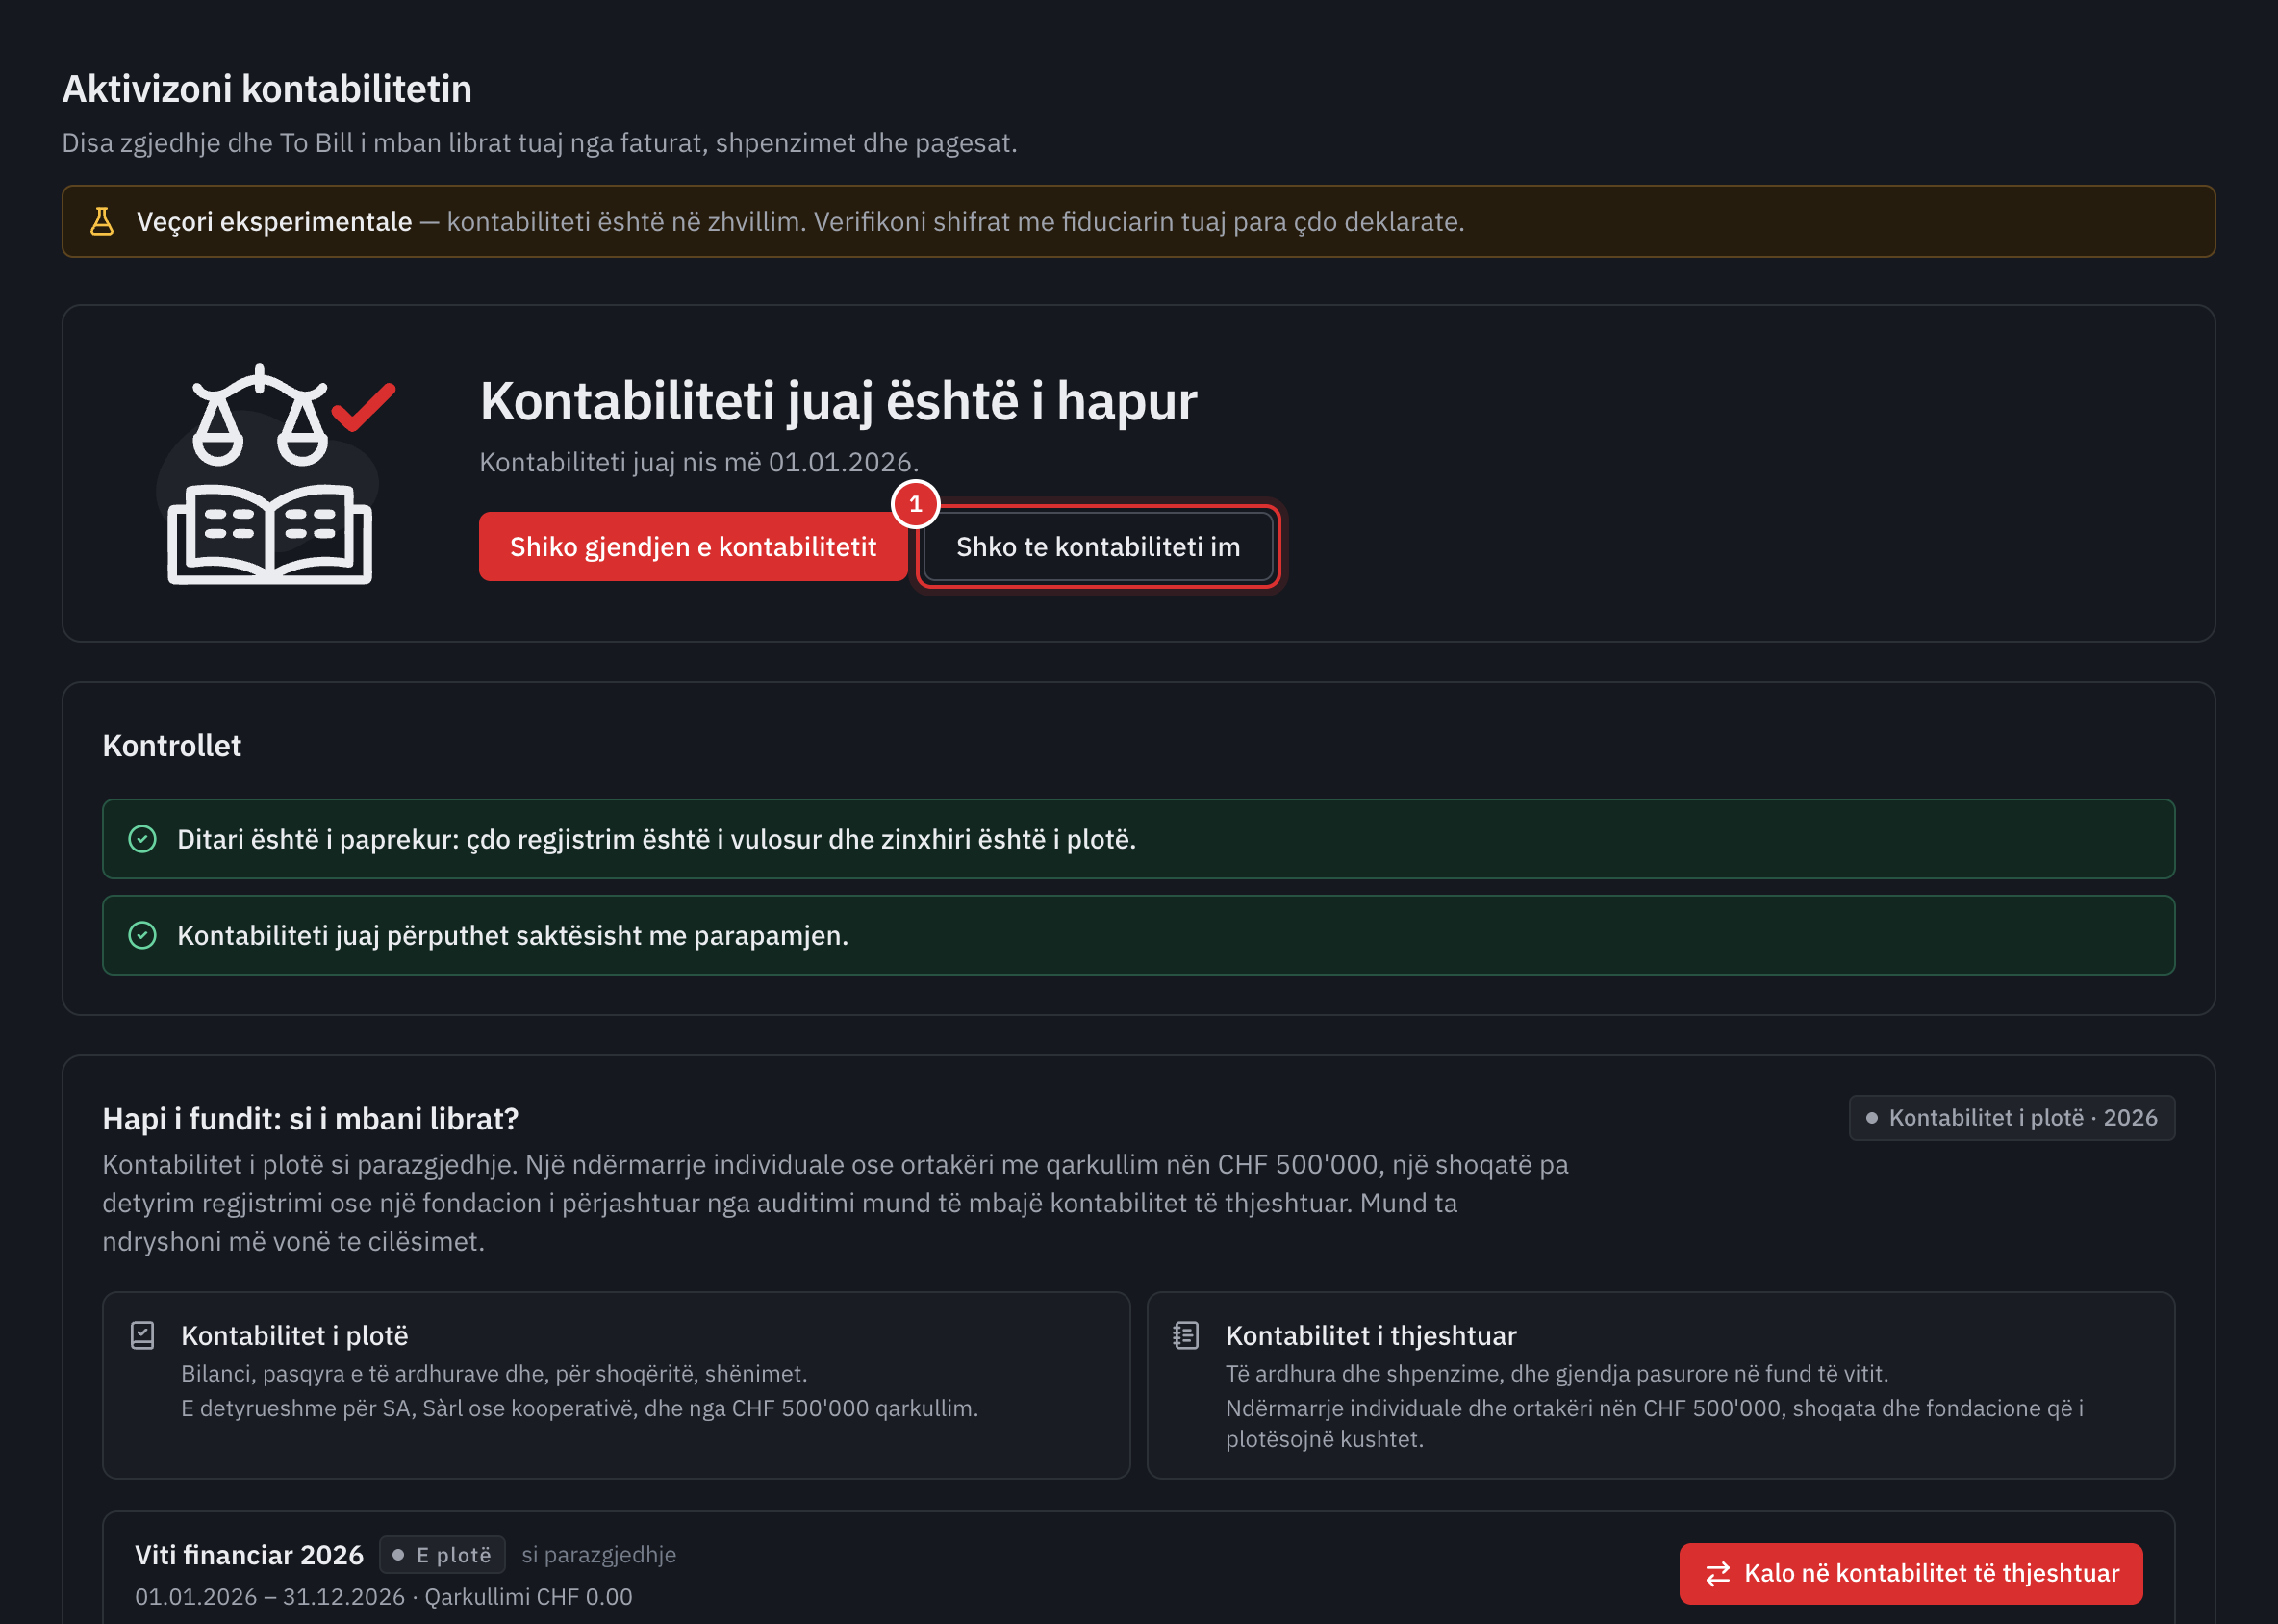The width and height of the screenshot is (2278, 1624).
Task: Select the "Kontabilitet i thjeshtuar" option card
Action: point(1660,1385)
